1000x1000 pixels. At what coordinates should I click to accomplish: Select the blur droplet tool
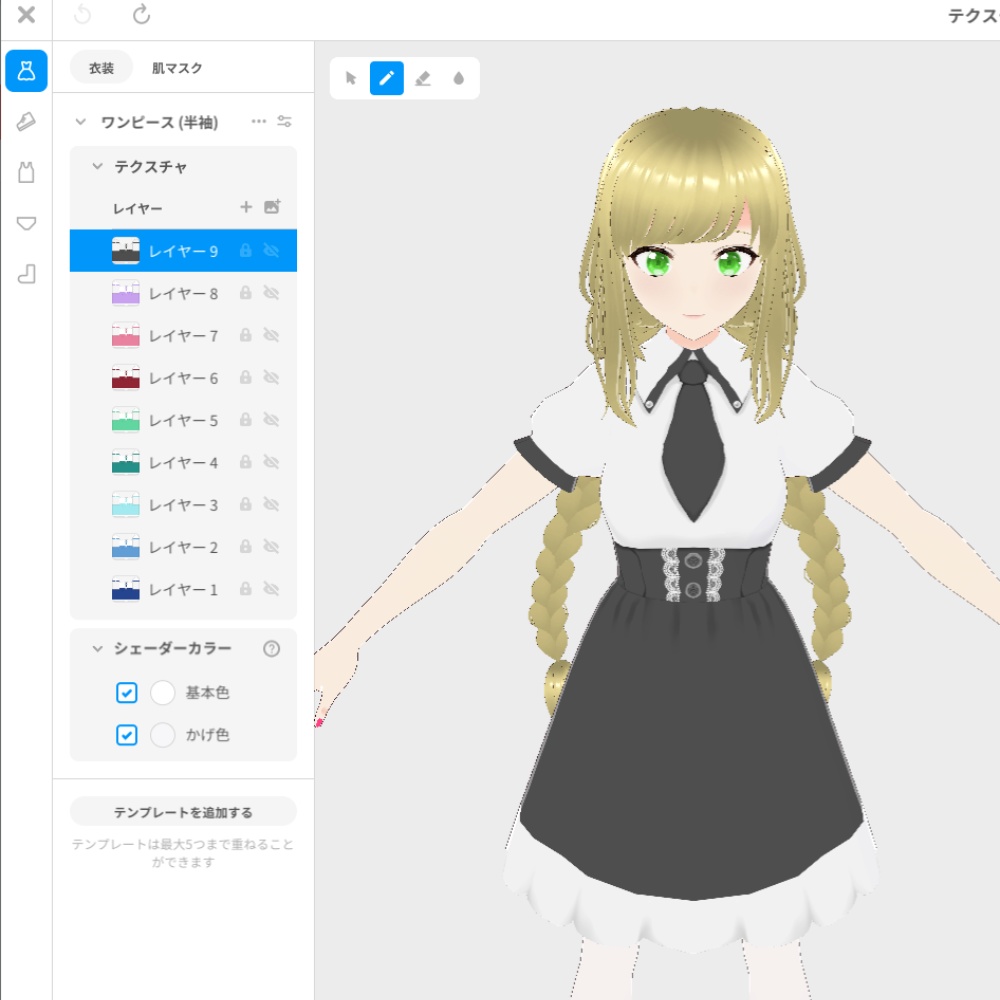coord(459,78)
